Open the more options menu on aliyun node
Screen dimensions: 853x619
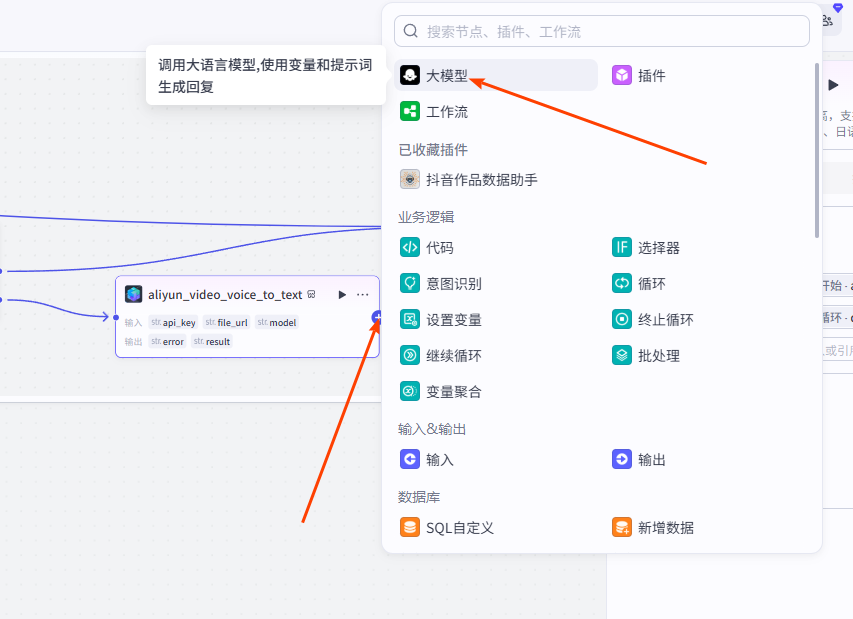(x=363, y=295)
